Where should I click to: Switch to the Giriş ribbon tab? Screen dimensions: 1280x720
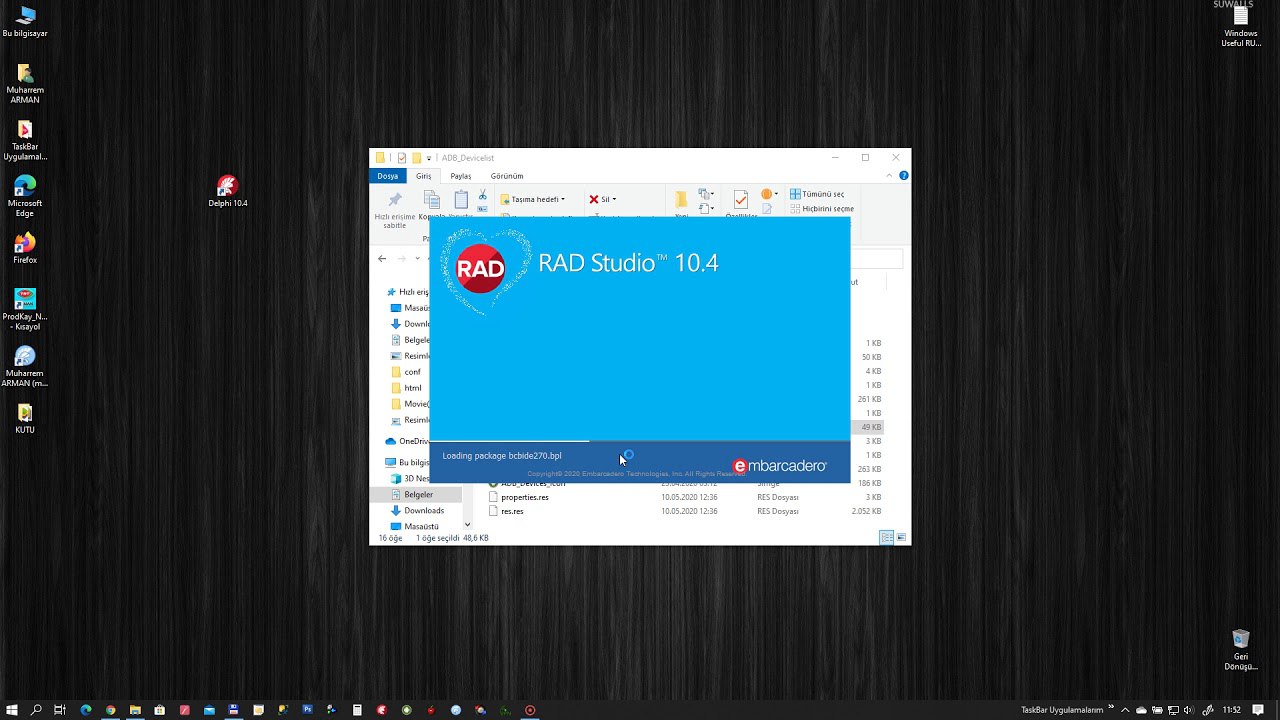[424, 176]
